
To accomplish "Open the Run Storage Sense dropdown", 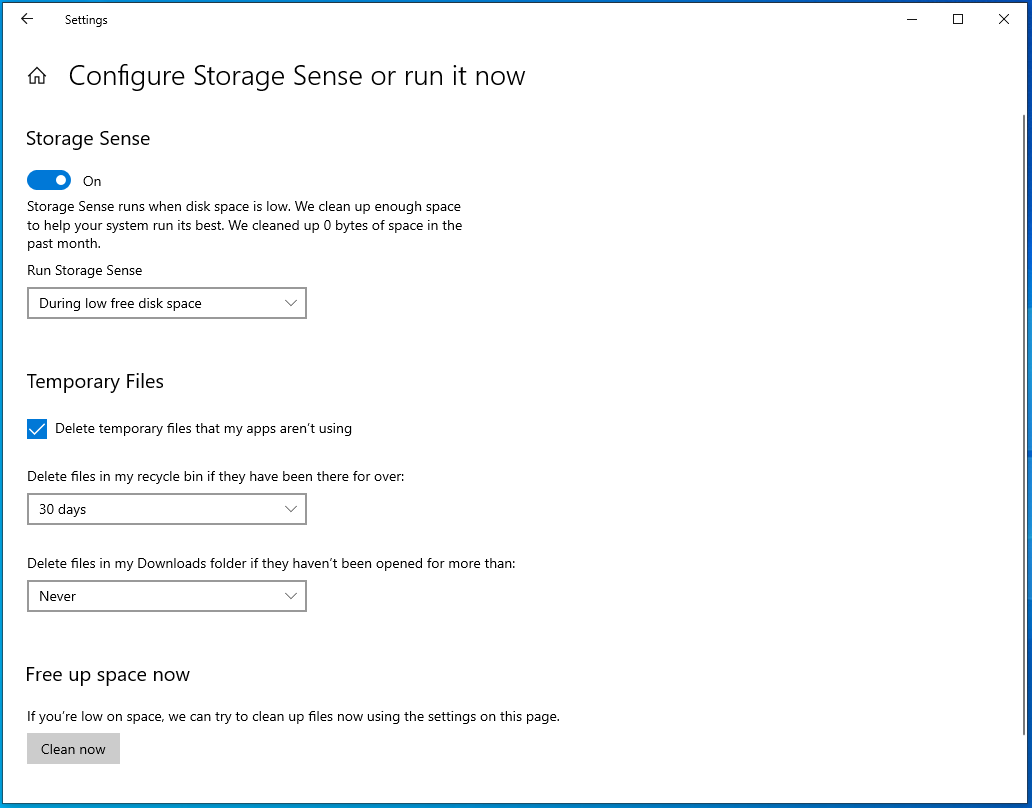I will pyautogui.click(x=167, y=303).
